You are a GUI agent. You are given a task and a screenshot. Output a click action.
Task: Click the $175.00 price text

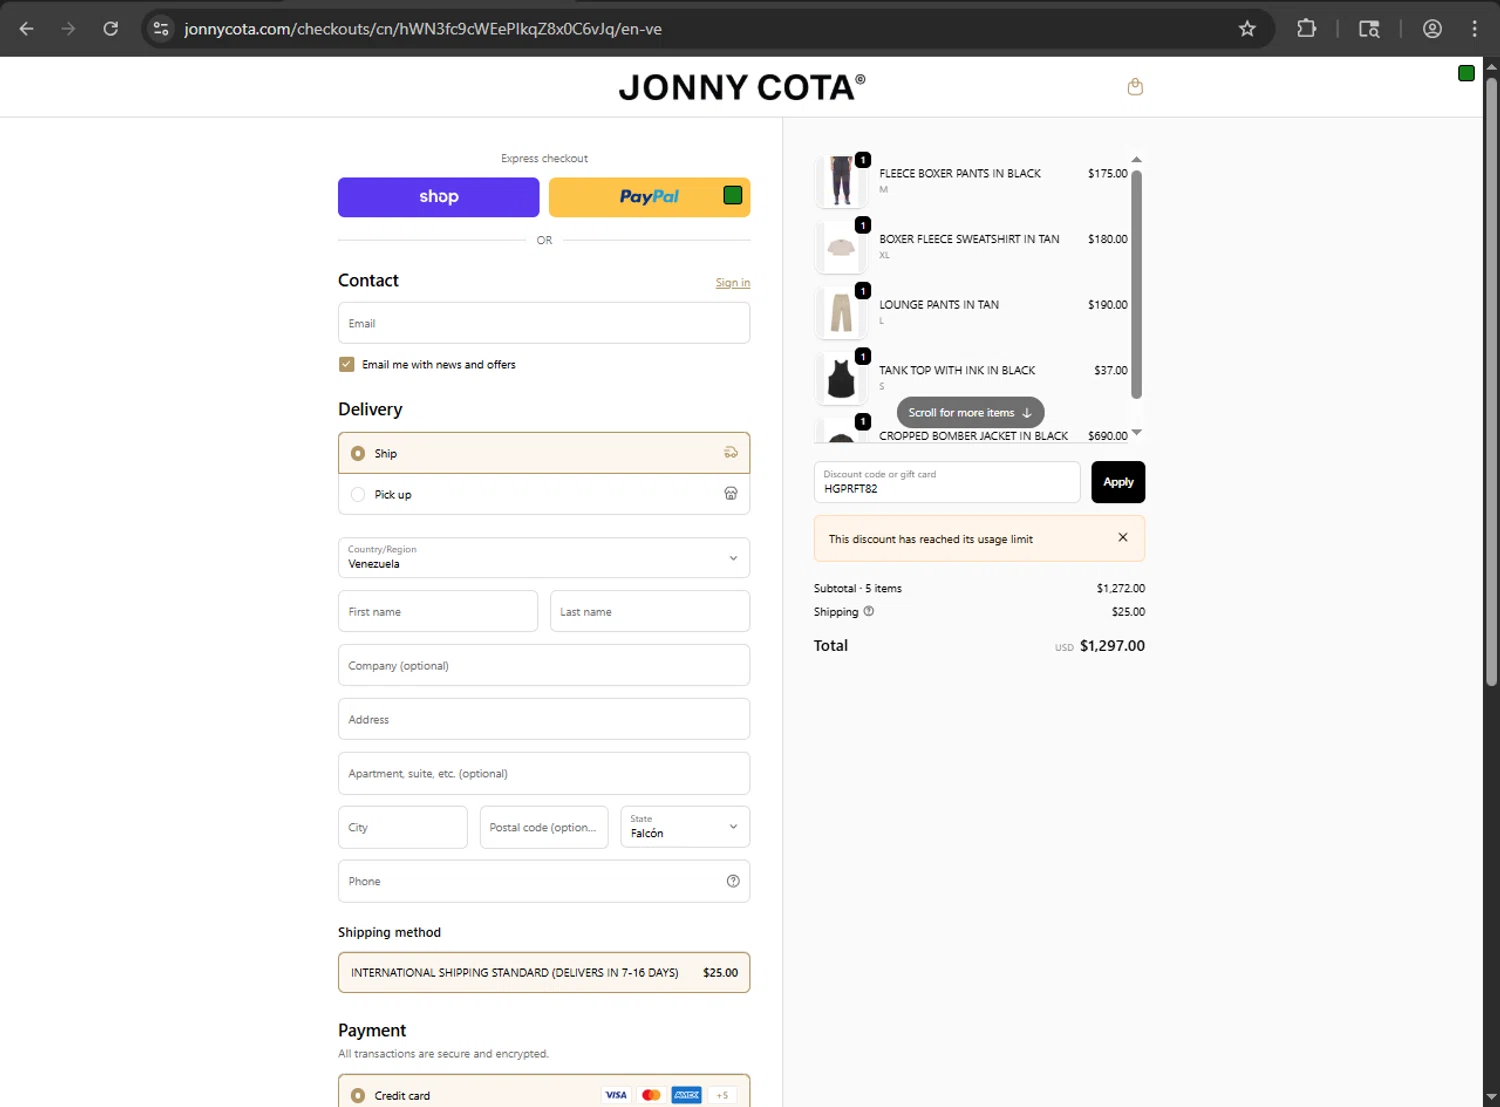coord(1108,174)
